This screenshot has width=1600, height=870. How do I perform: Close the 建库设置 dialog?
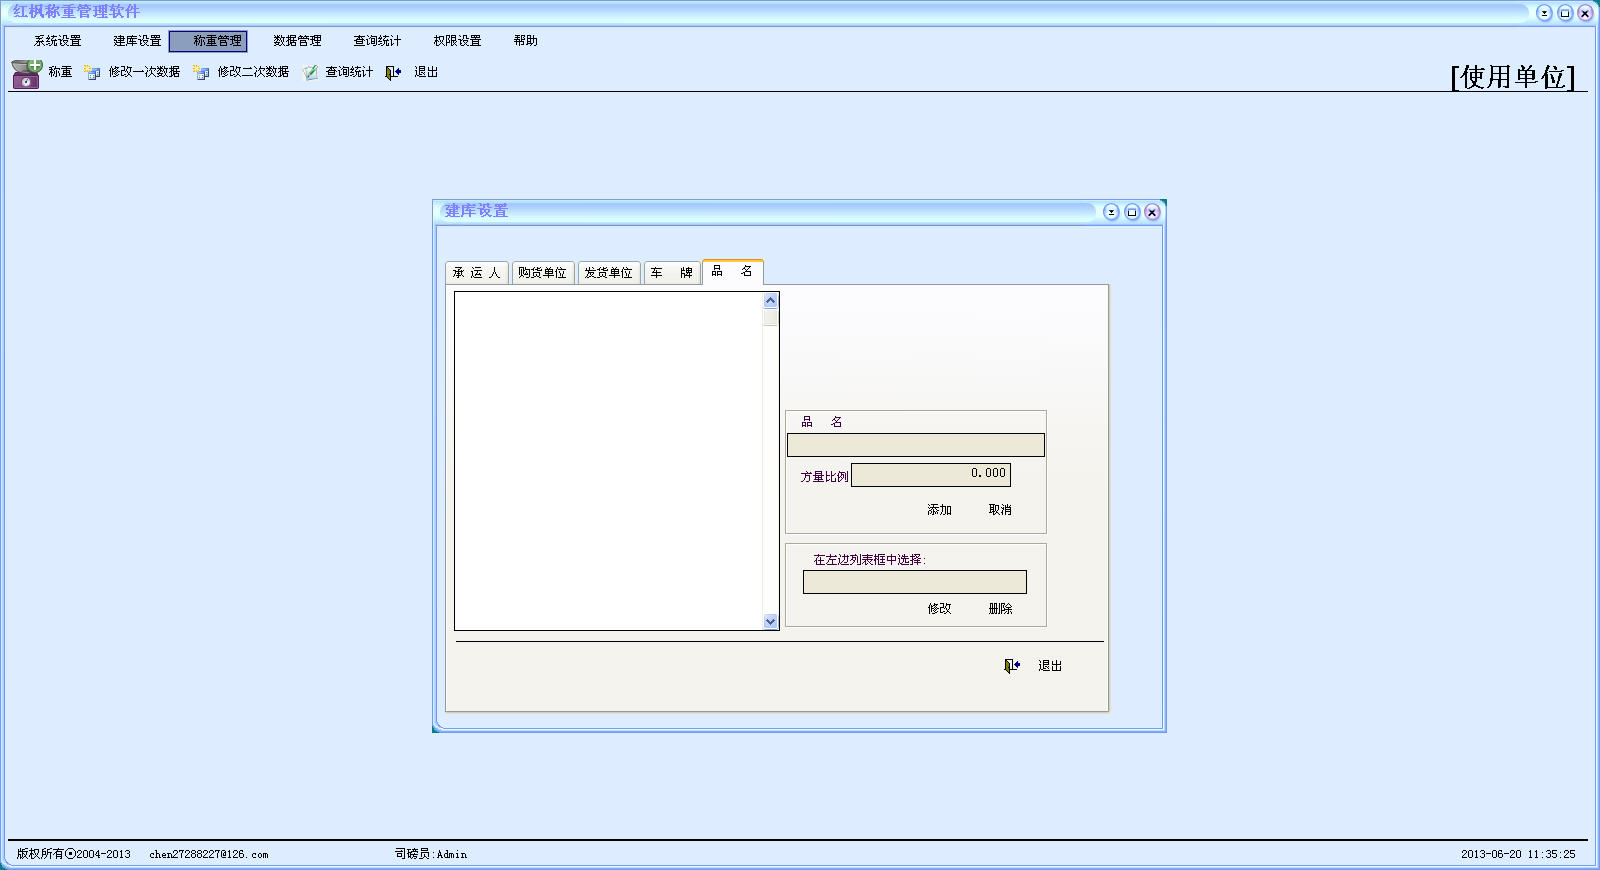tap(1152, 212)
